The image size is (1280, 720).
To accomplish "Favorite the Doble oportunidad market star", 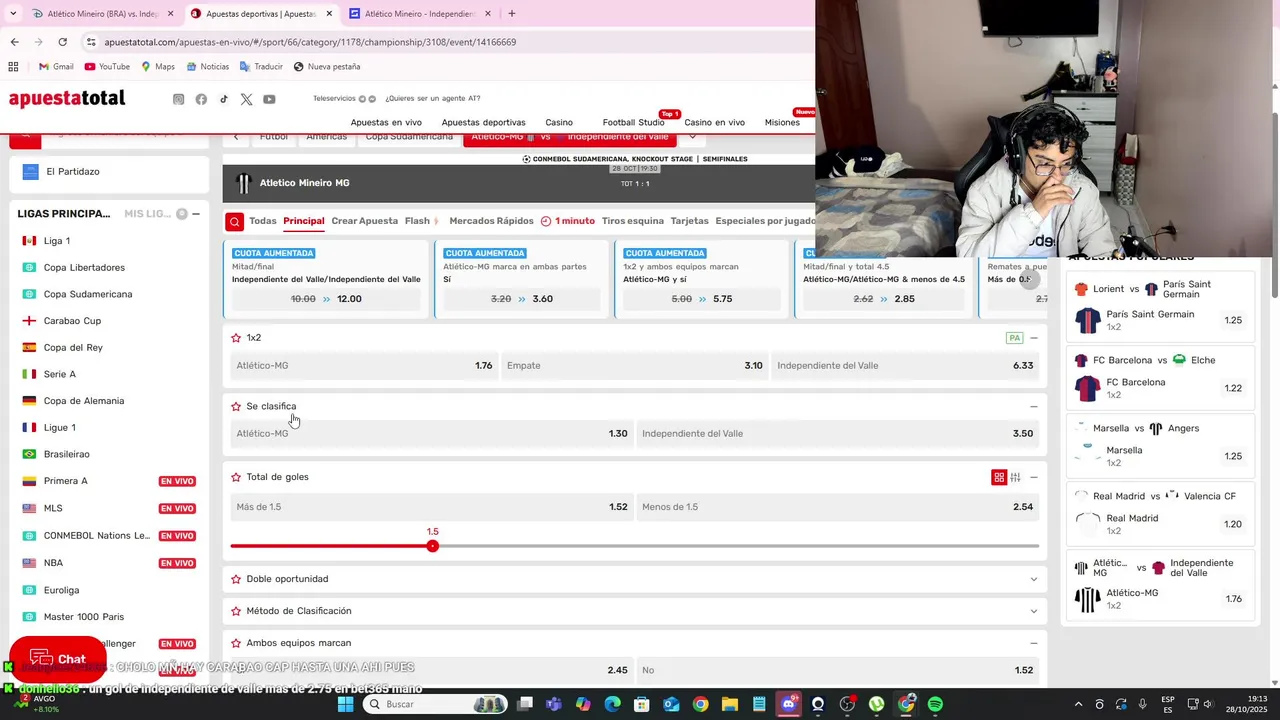I will [236, 579].
